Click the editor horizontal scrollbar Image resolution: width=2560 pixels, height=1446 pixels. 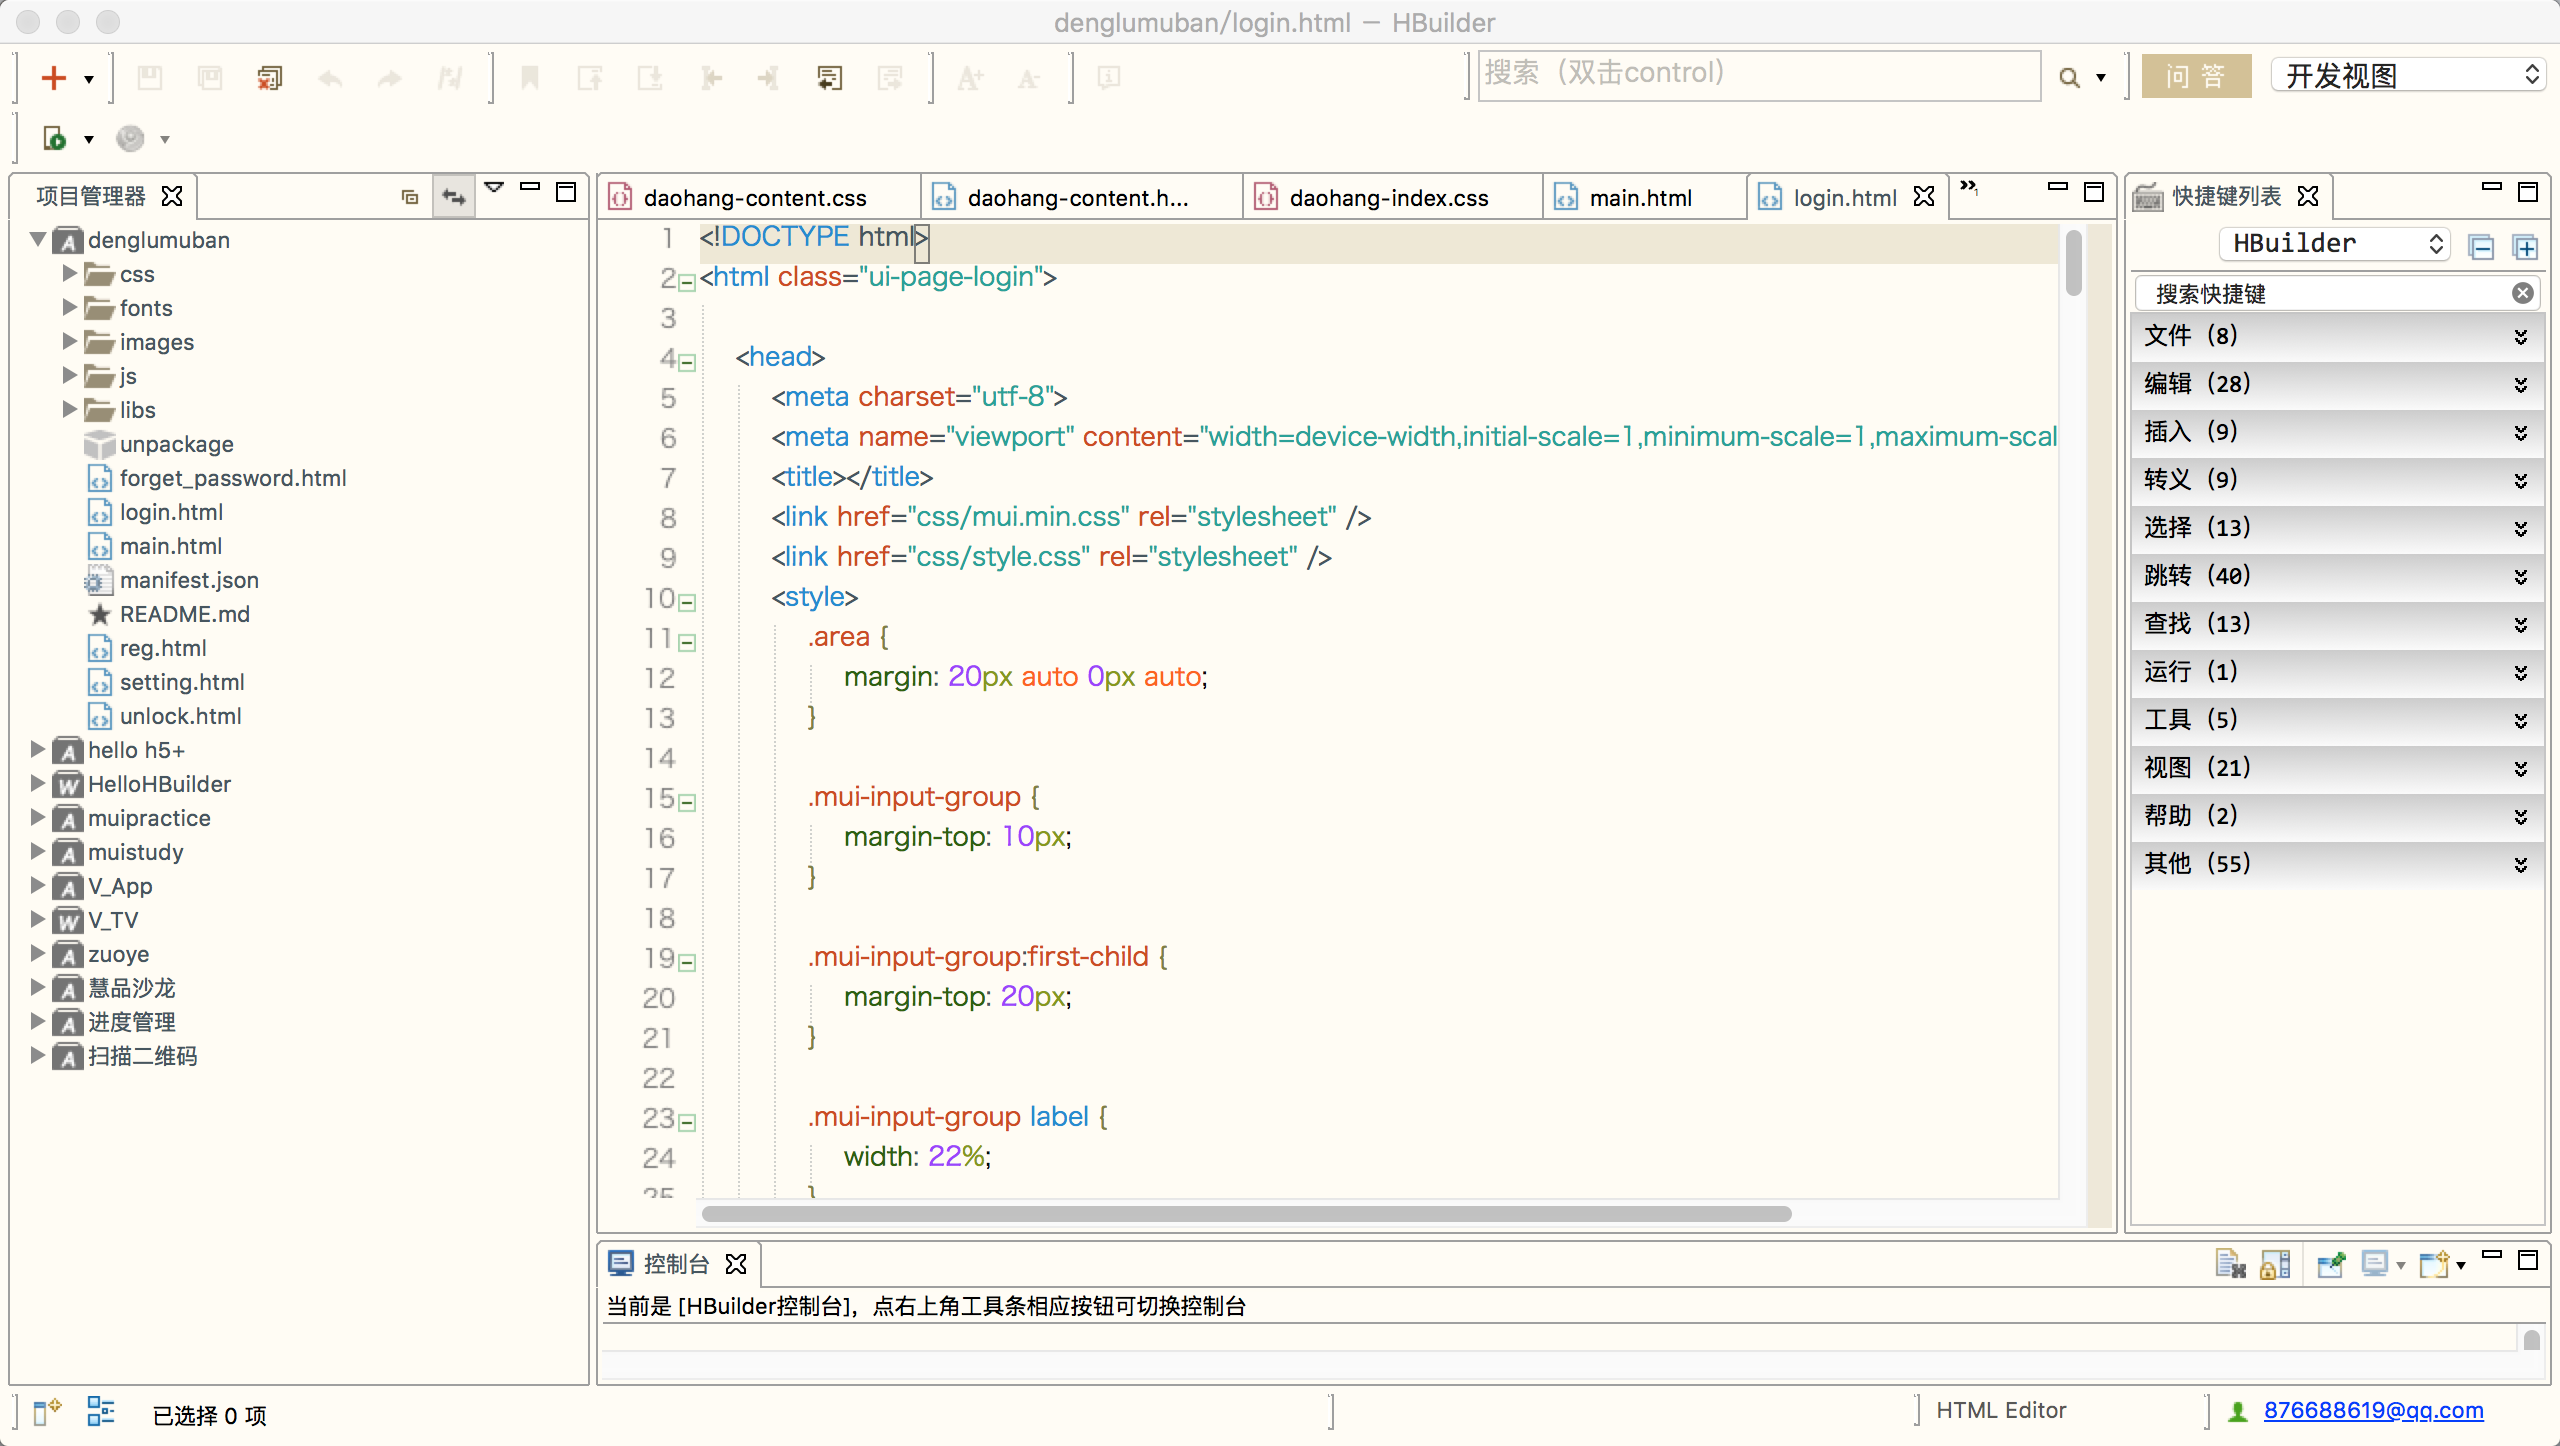[1245, 1213]
